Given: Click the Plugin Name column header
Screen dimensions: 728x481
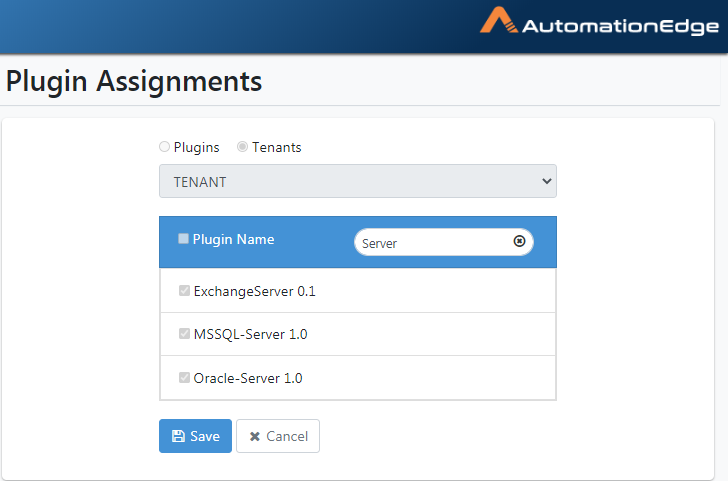Looking at the screenshot, I should (x=234, y=239).
